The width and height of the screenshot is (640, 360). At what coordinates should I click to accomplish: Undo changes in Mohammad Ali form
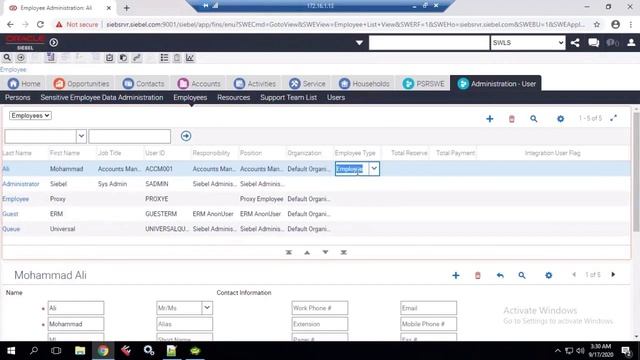(500, 276)
